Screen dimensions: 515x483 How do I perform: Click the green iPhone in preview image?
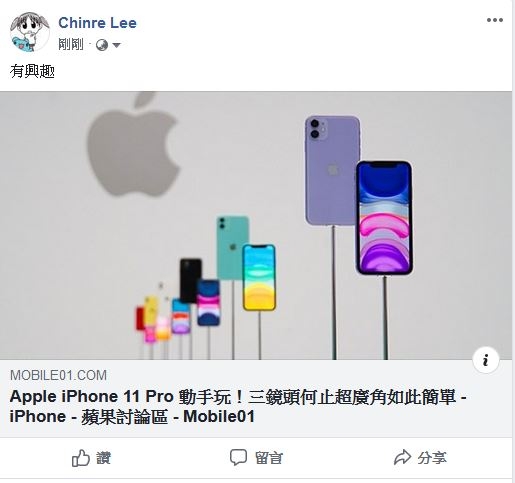(x=232, y=248)
